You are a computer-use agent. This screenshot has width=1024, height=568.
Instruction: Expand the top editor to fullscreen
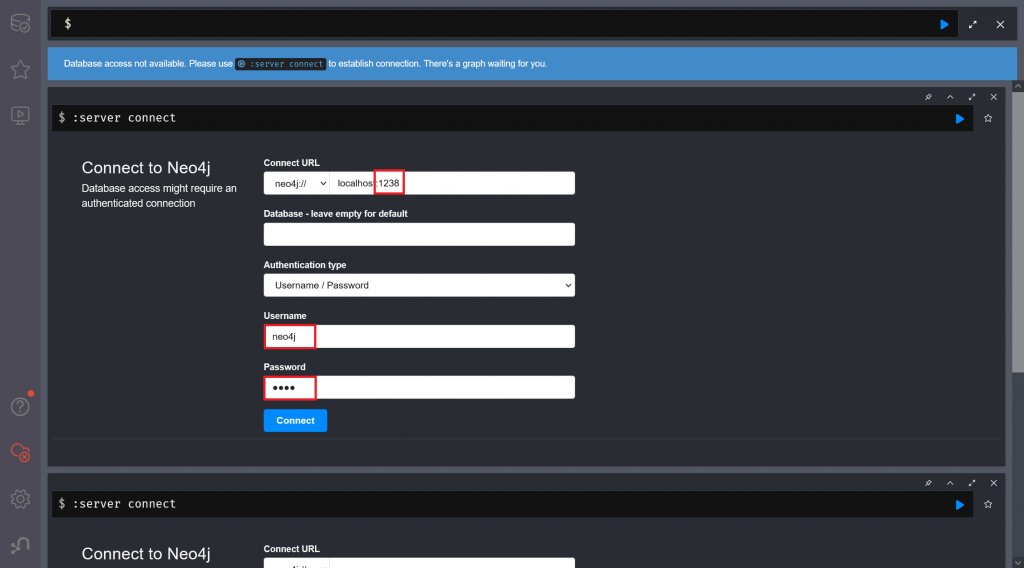click(x=972, y=24)
